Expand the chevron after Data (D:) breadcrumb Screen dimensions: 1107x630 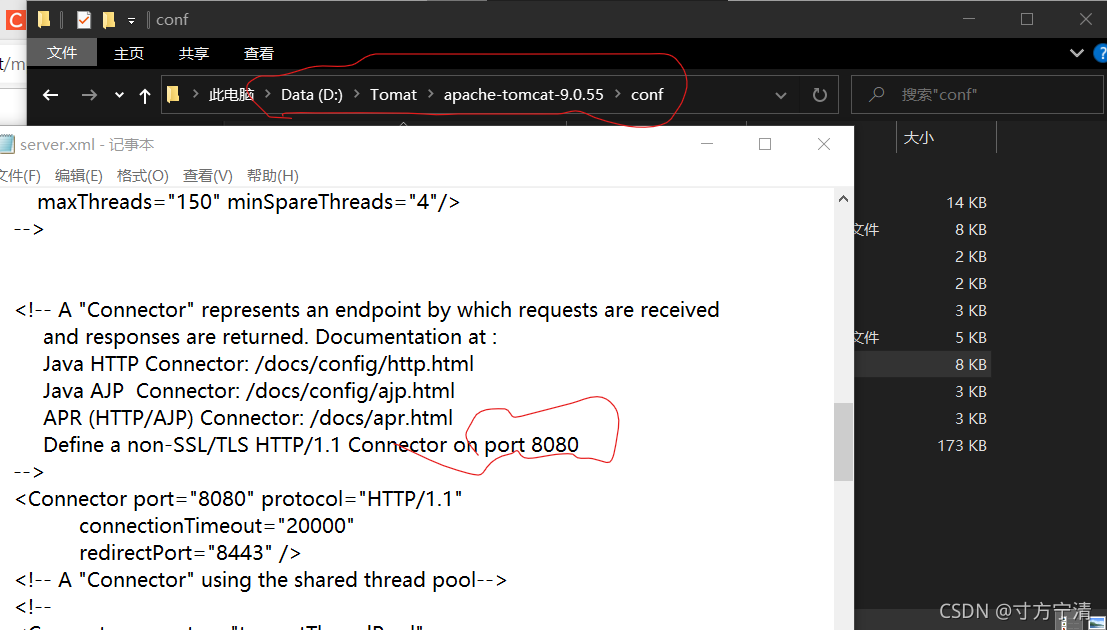[357, 94]
